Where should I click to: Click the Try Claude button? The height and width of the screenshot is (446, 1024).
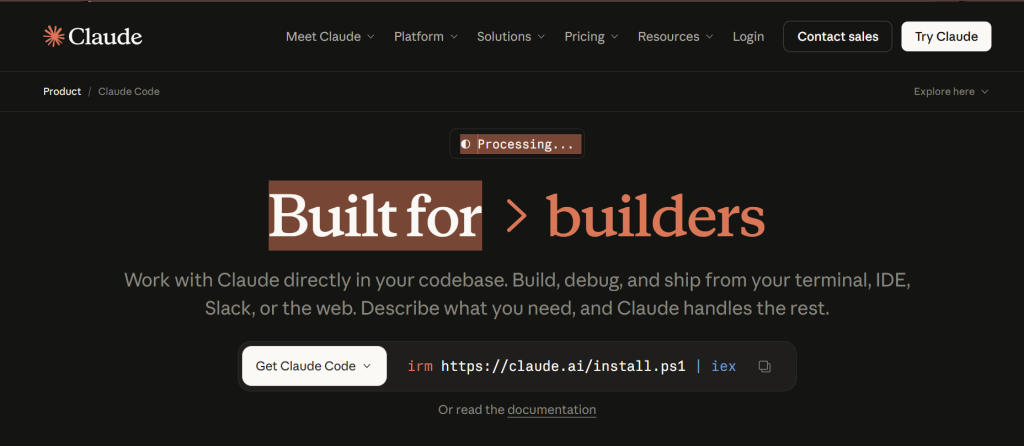[946, 37]
